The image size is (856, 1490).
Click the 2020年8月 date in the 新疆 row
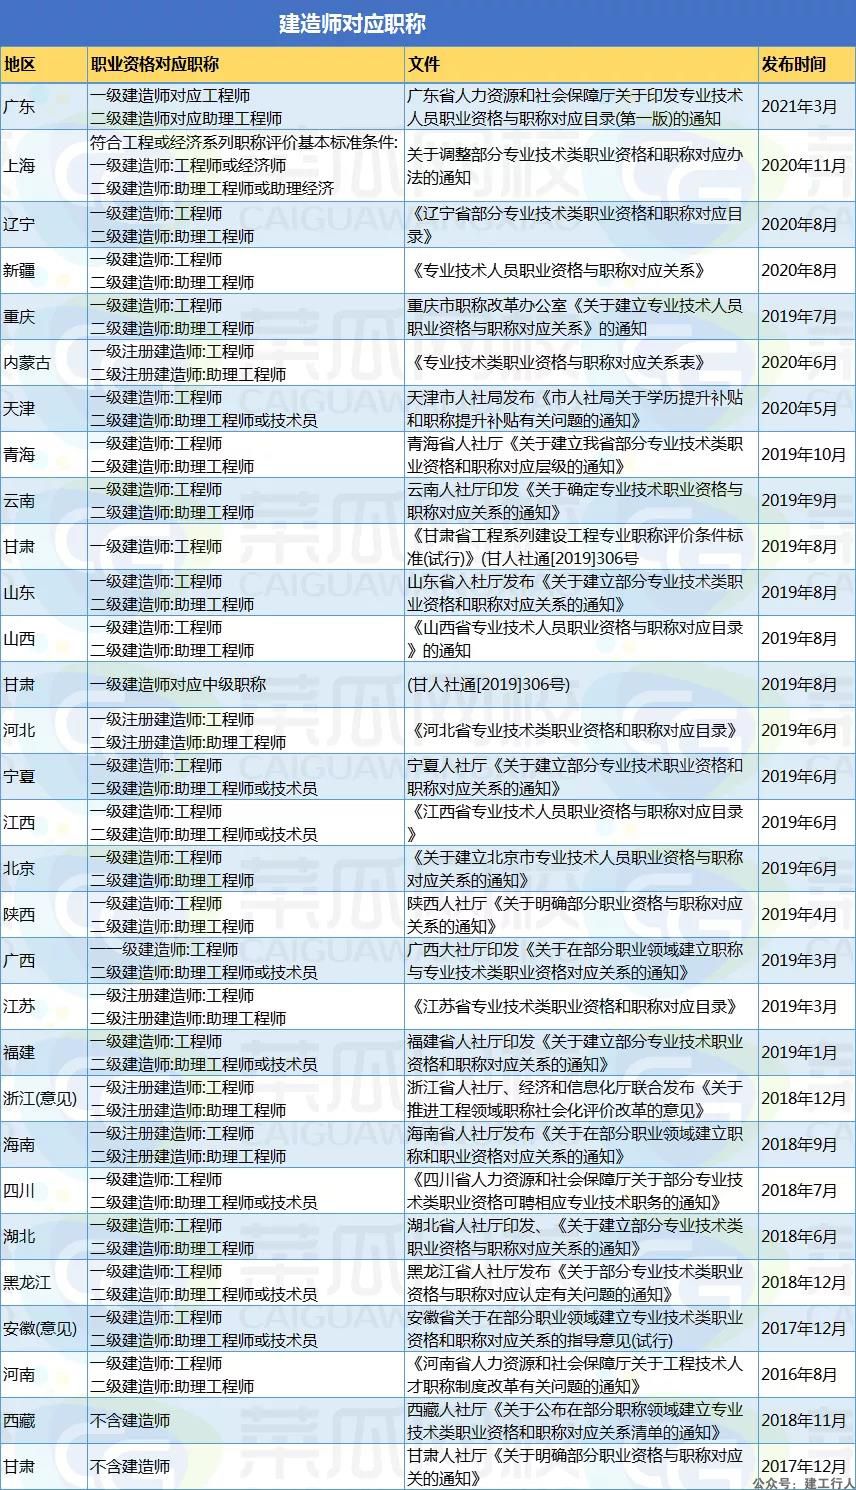pyautogui.click(x=799, y=271)
